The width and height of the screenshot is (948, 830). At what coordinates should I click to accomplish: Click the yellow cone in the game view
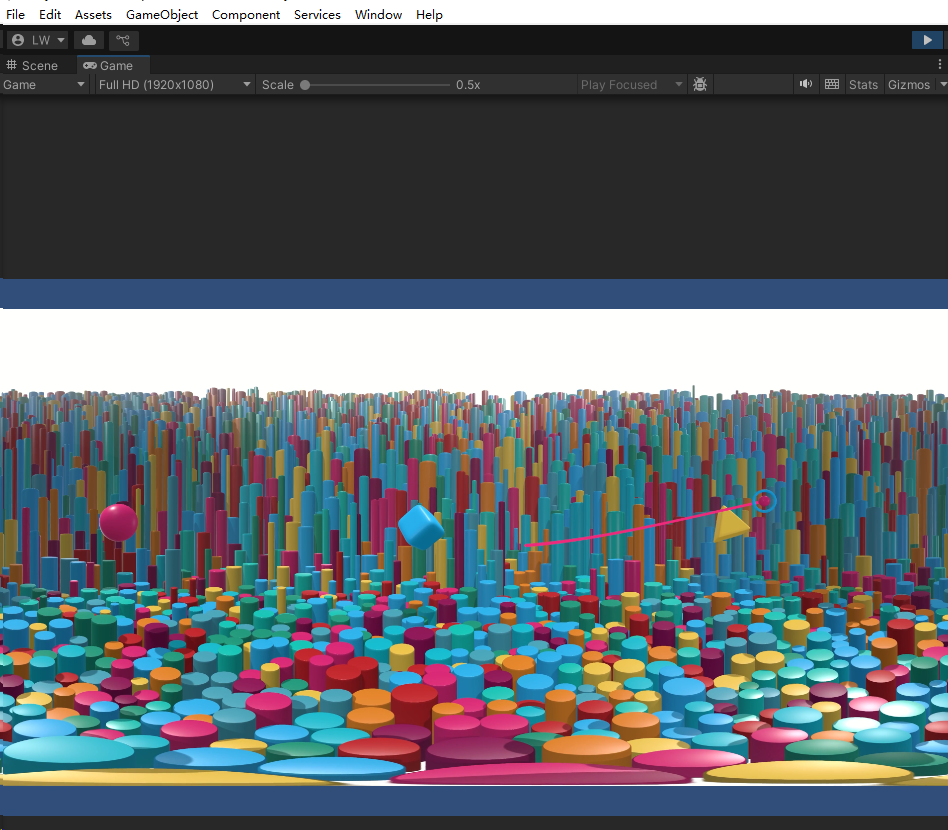pos(730,524)
